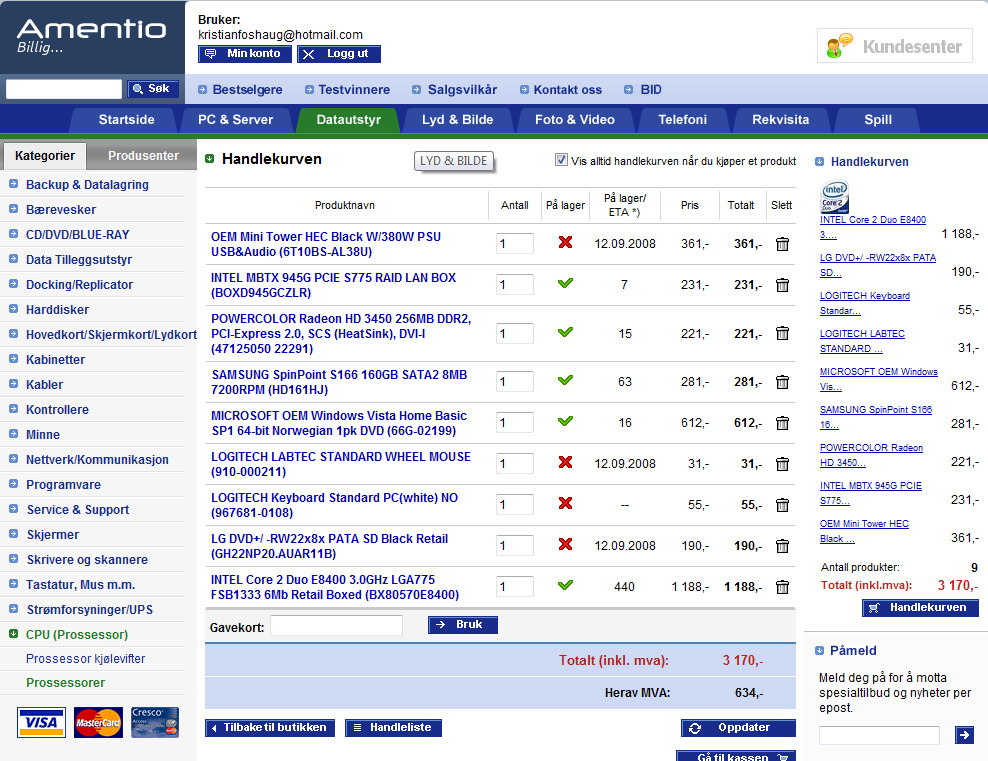Remove INTEL MBTX 945G row with trash icon

click(x=782, y=285)
